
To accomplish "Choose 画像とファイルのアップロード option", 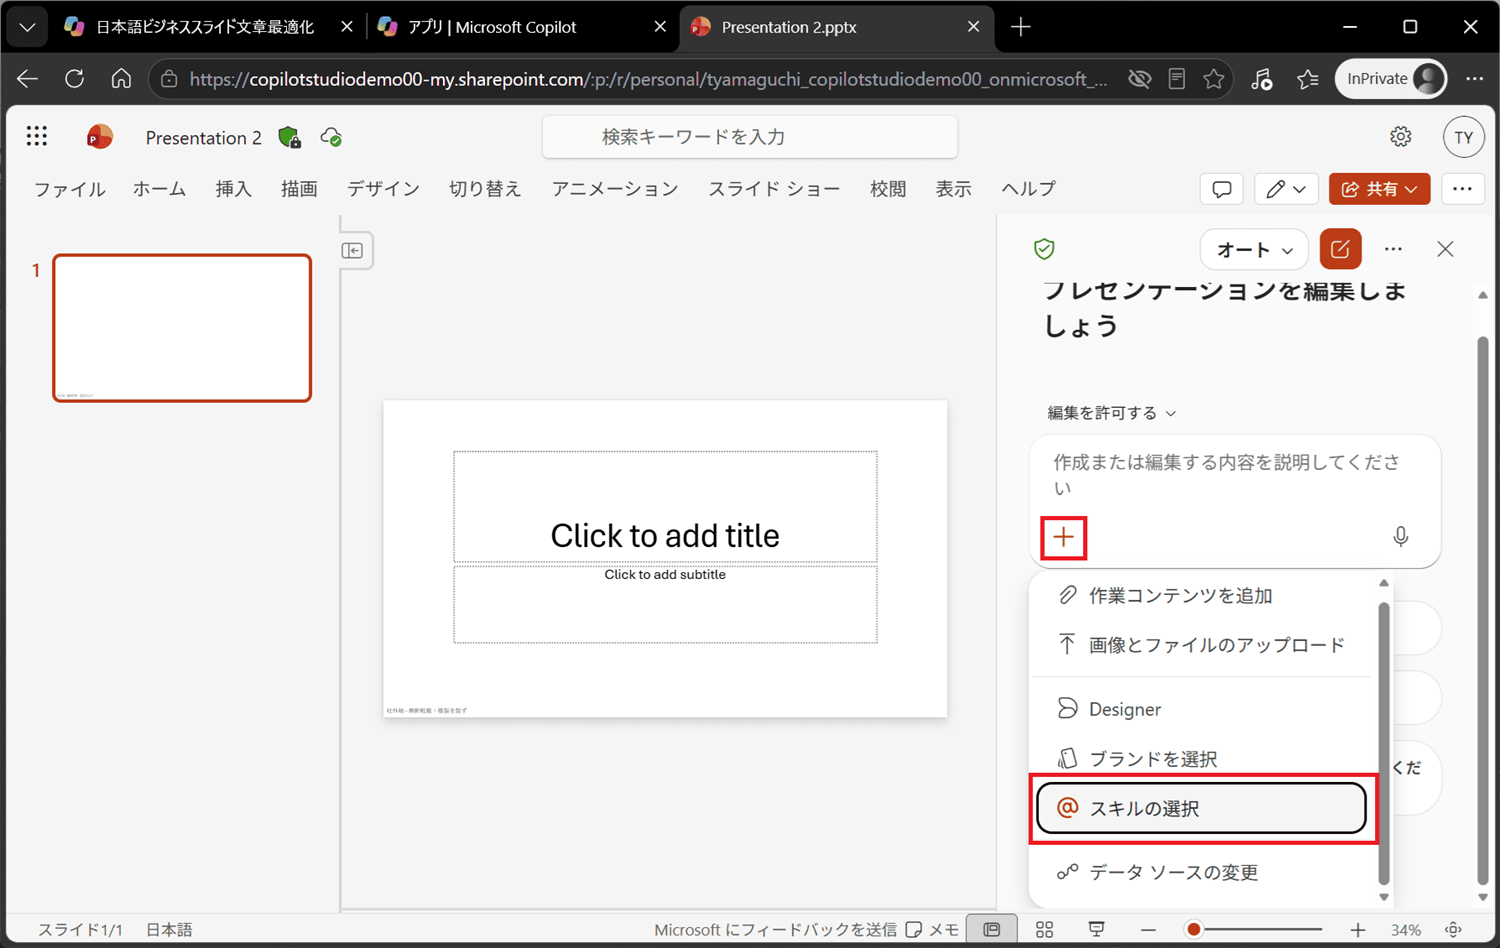I will click(x=1201, y=645).
